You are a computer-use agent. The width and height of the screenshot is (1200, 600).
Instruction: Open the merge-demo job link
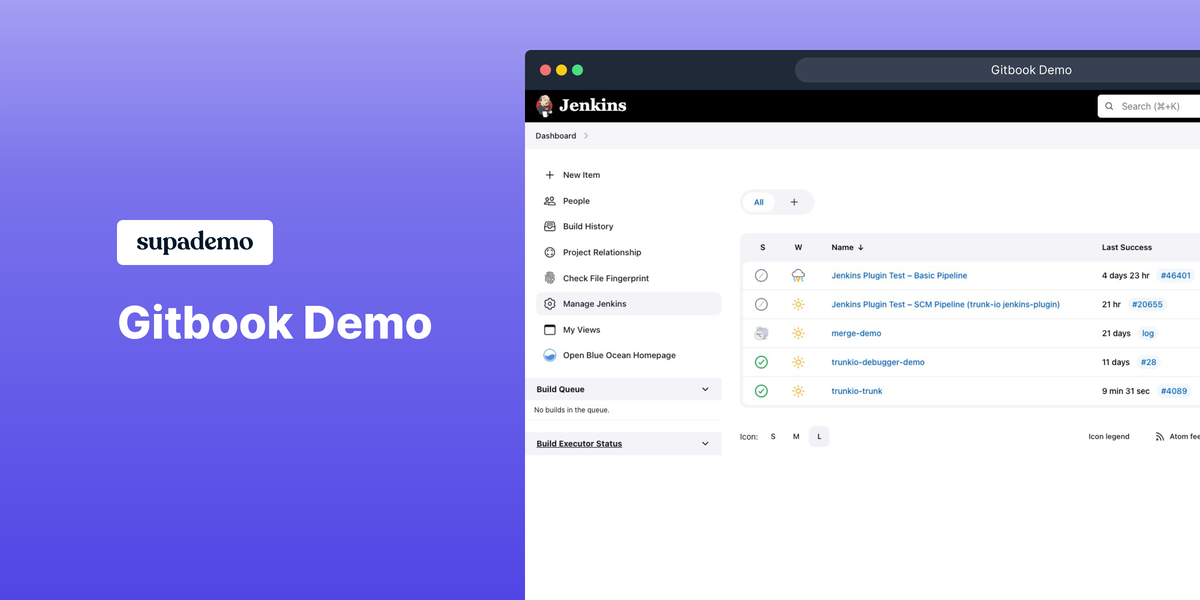click(856, 333)
